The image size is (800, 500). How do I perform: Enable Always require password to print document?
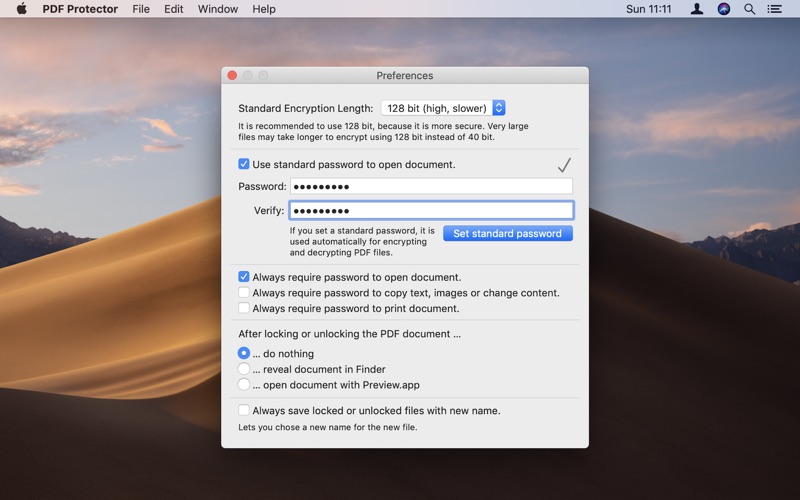(244, 308)
